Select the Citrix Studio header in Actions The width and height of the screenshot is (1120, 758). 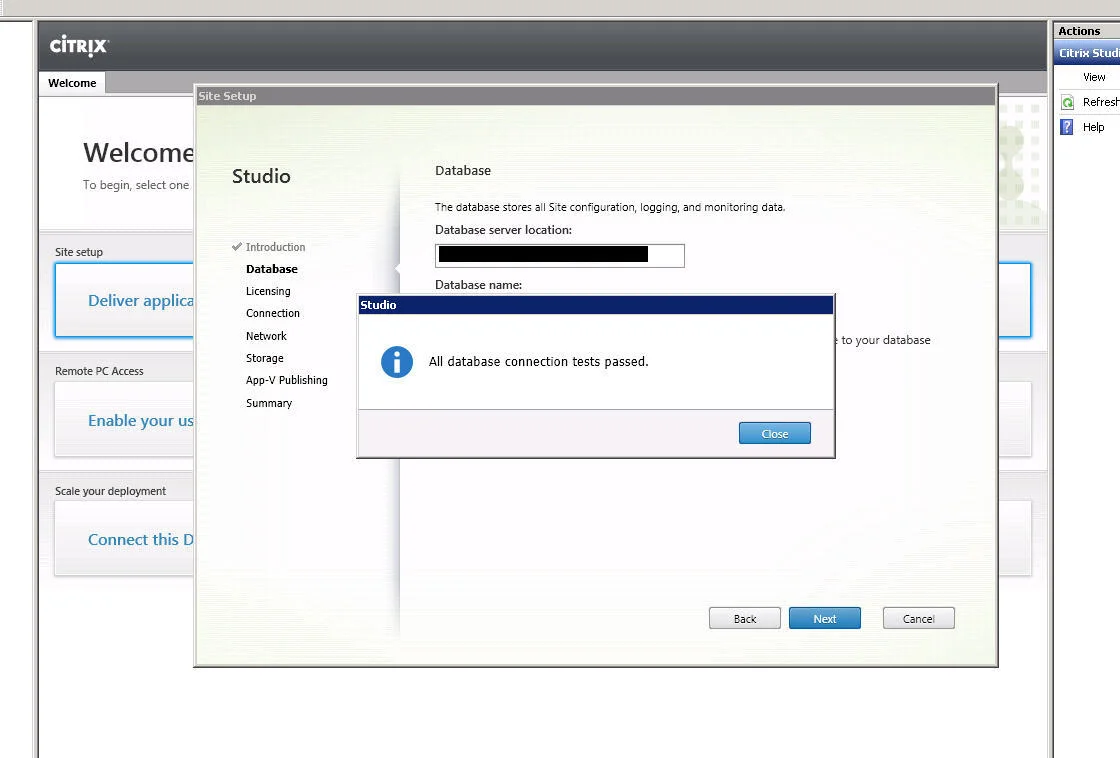(x=1087, y=53)
